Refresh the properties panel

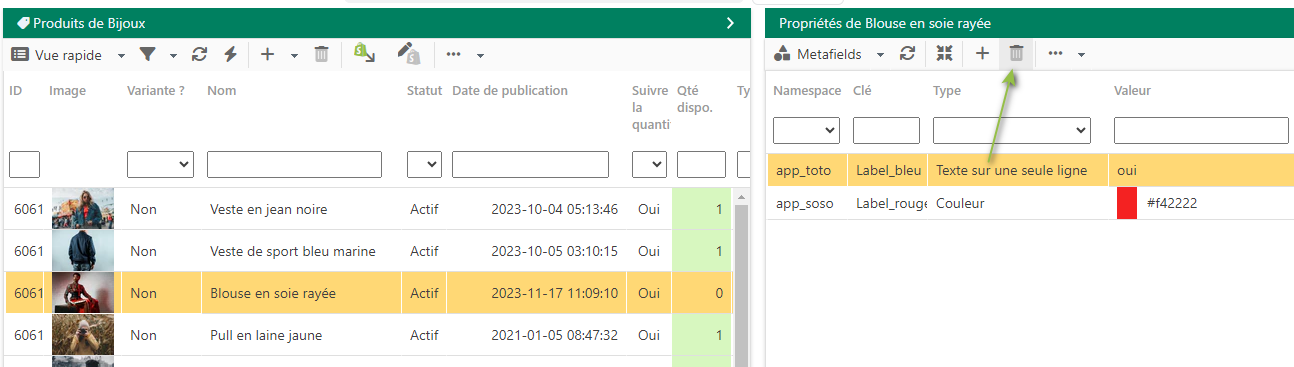(x=907, y=55)
